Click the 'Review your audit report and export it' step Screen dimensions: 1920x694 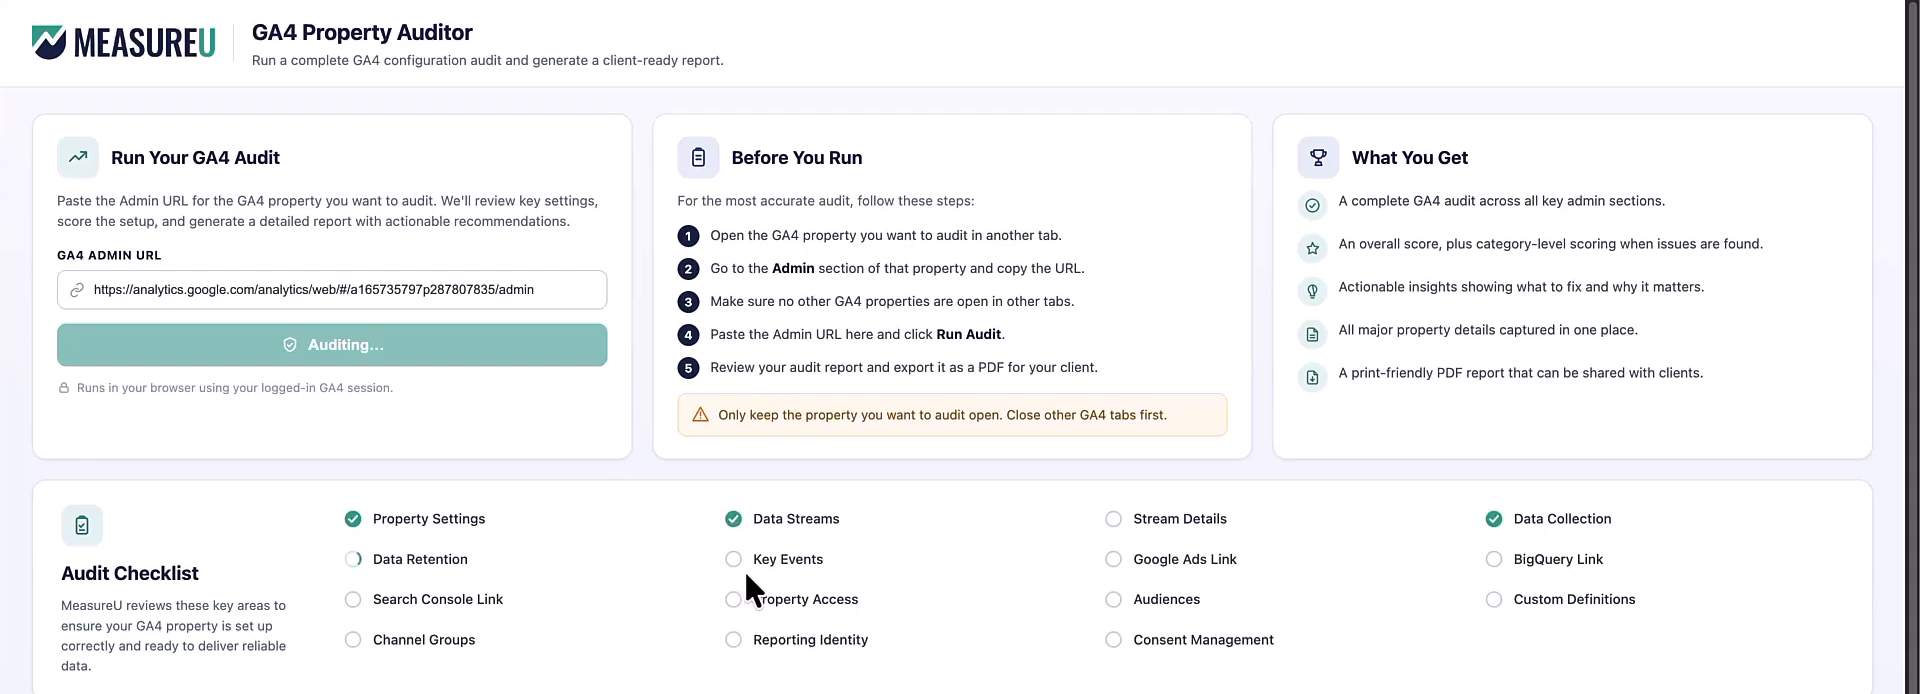pyautogui.click(x=904, y=368)
